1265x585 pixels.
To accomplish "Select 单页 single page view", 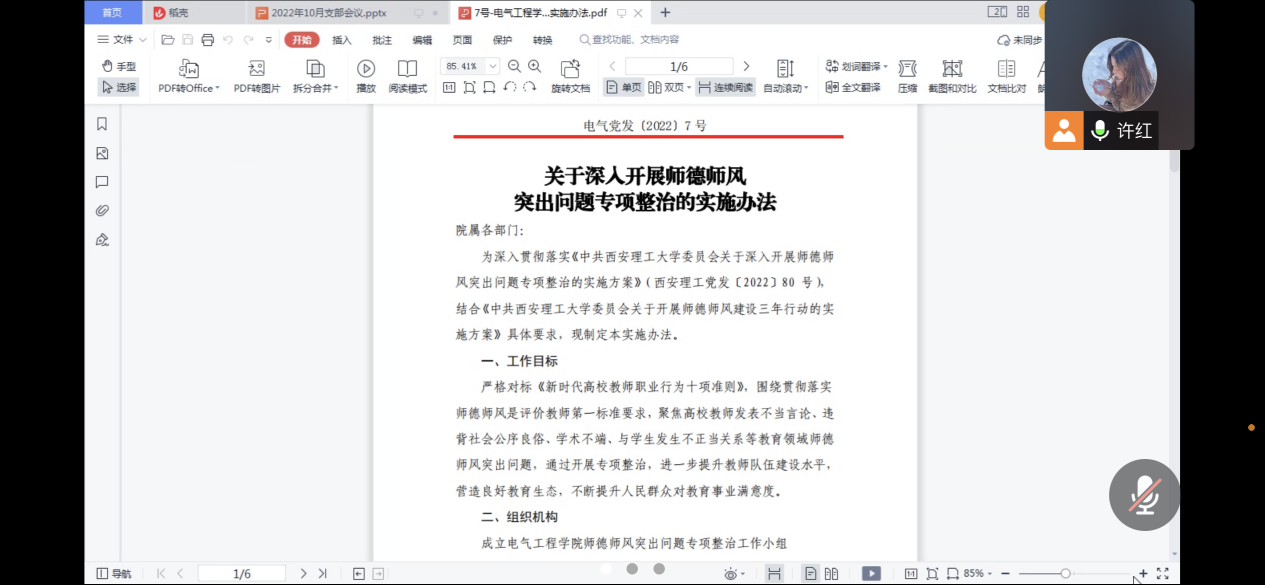I will tap(623, 88).
